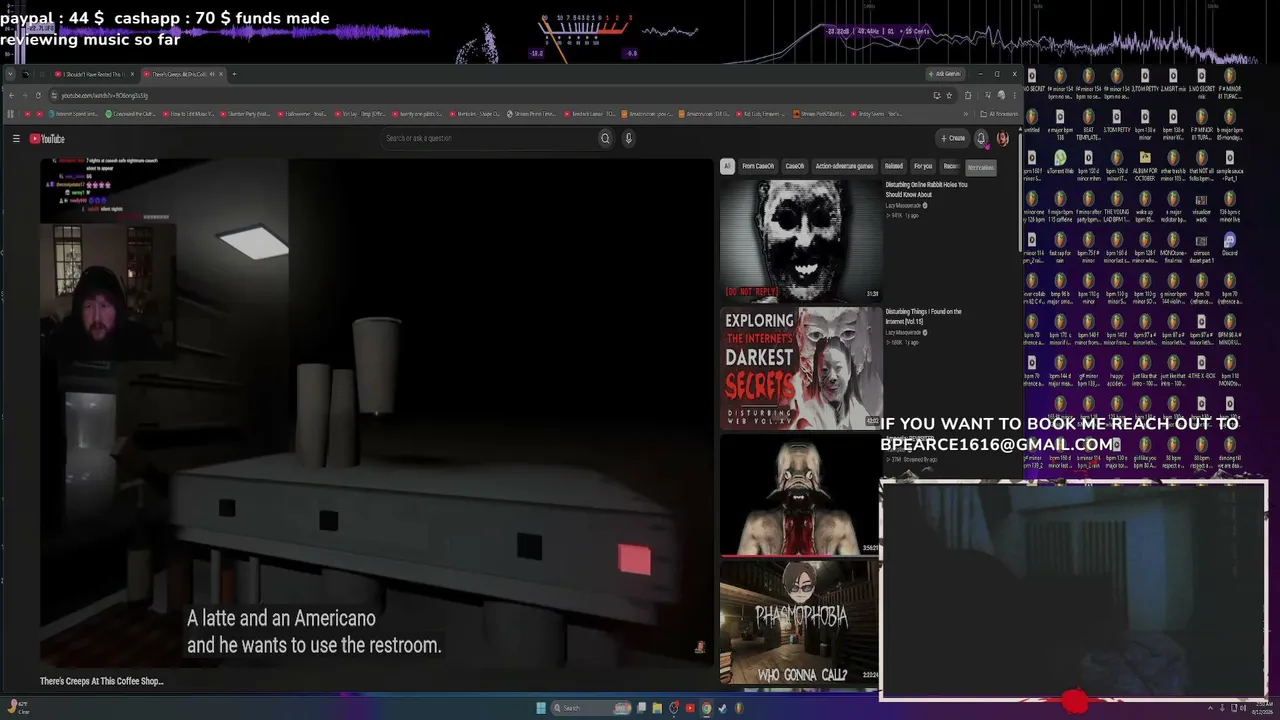Open the Windows Start menu
The image size is (1280, 720).
point(541,708)
